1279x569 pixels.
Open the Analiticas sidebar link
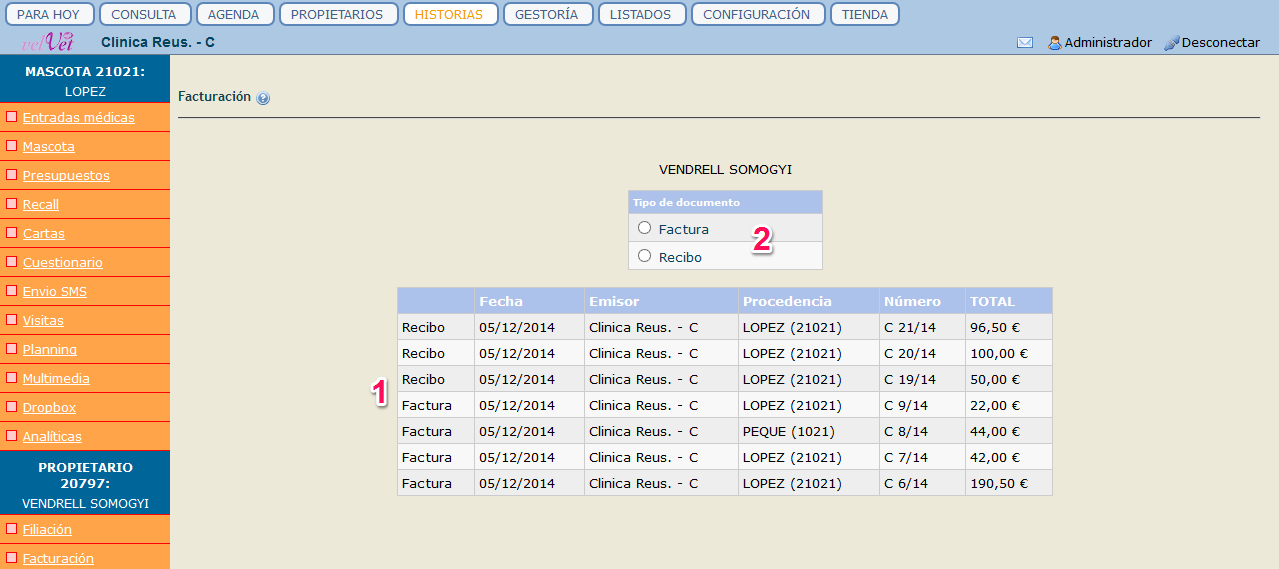(x=52, y=436)
